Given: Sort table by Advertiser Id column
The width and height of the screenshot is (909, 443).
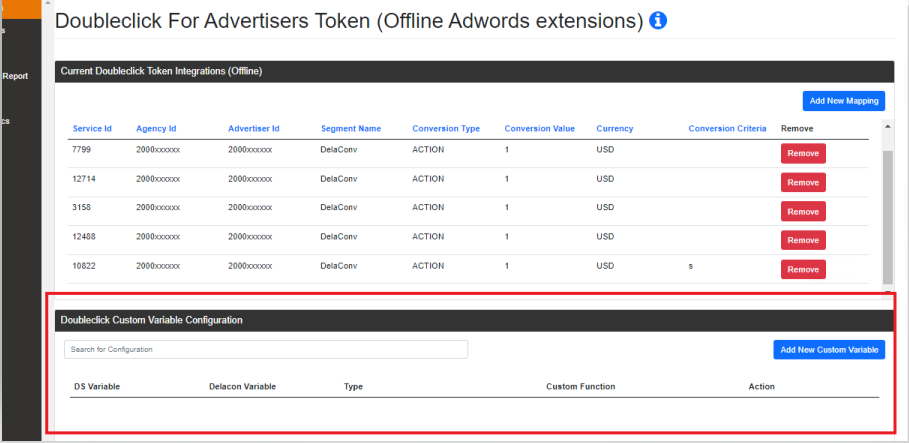Looking at the screenshot, I should pos(254,129).
